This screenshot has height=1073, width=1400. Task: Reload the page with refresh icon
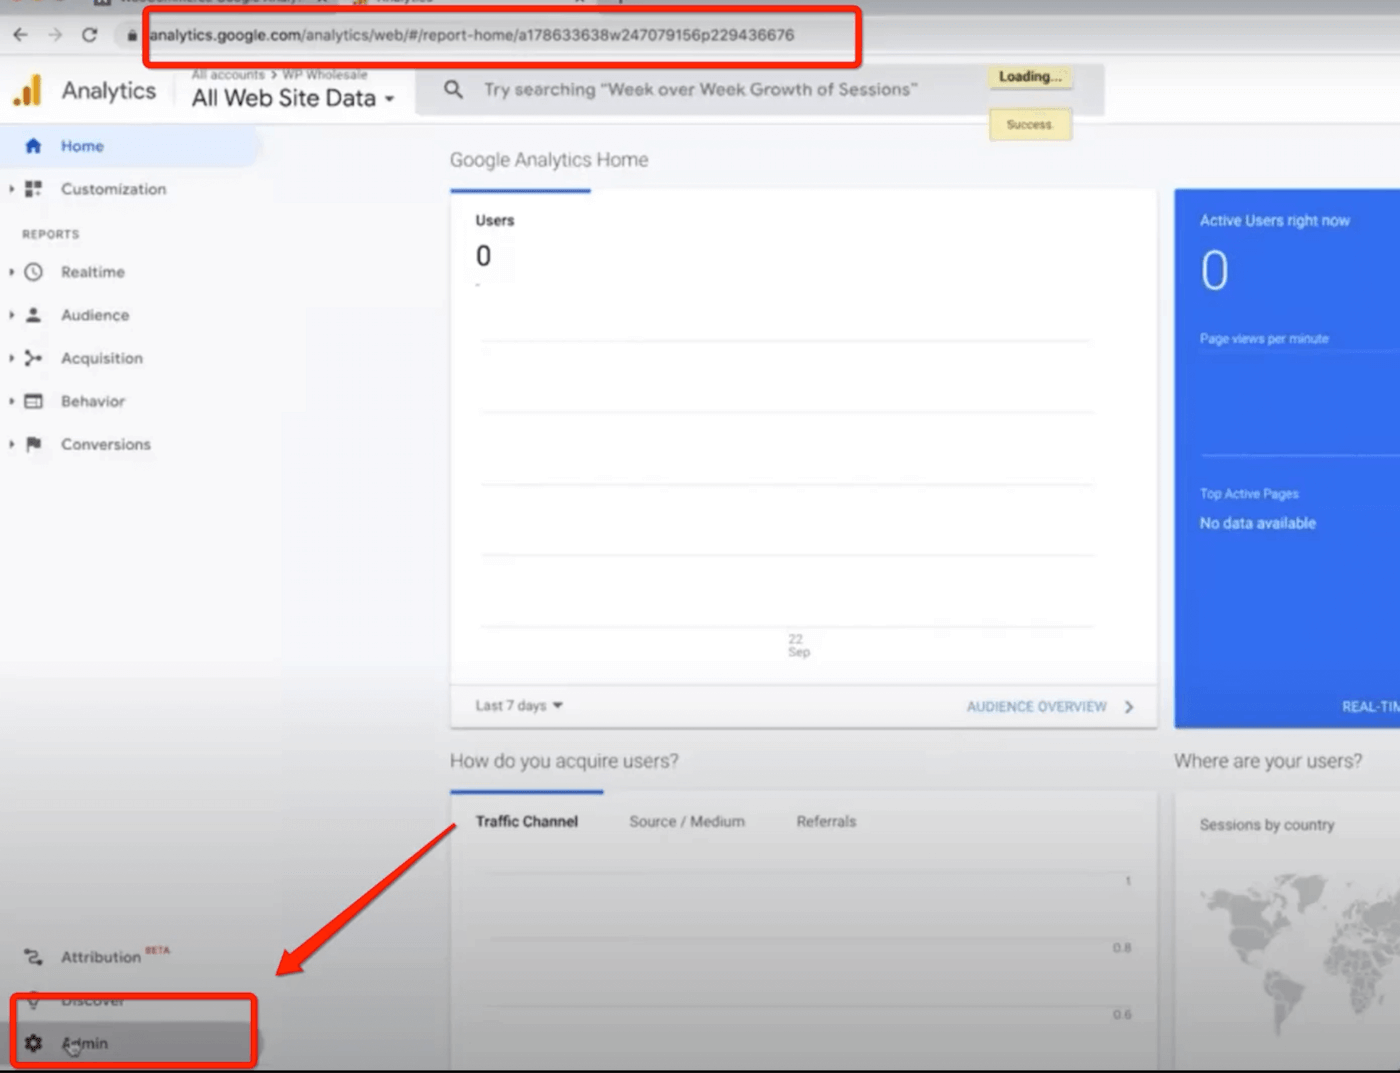(x=89, y=35)
